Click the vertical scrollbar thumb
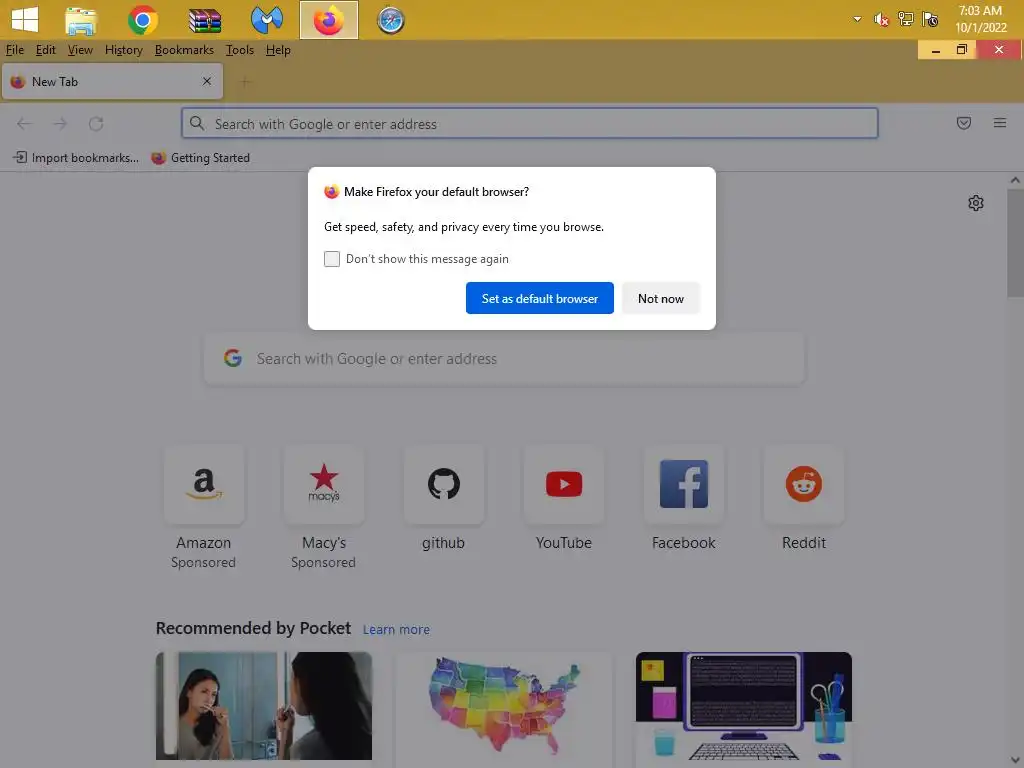1024x768 pixels. (x=1015, y=243)
